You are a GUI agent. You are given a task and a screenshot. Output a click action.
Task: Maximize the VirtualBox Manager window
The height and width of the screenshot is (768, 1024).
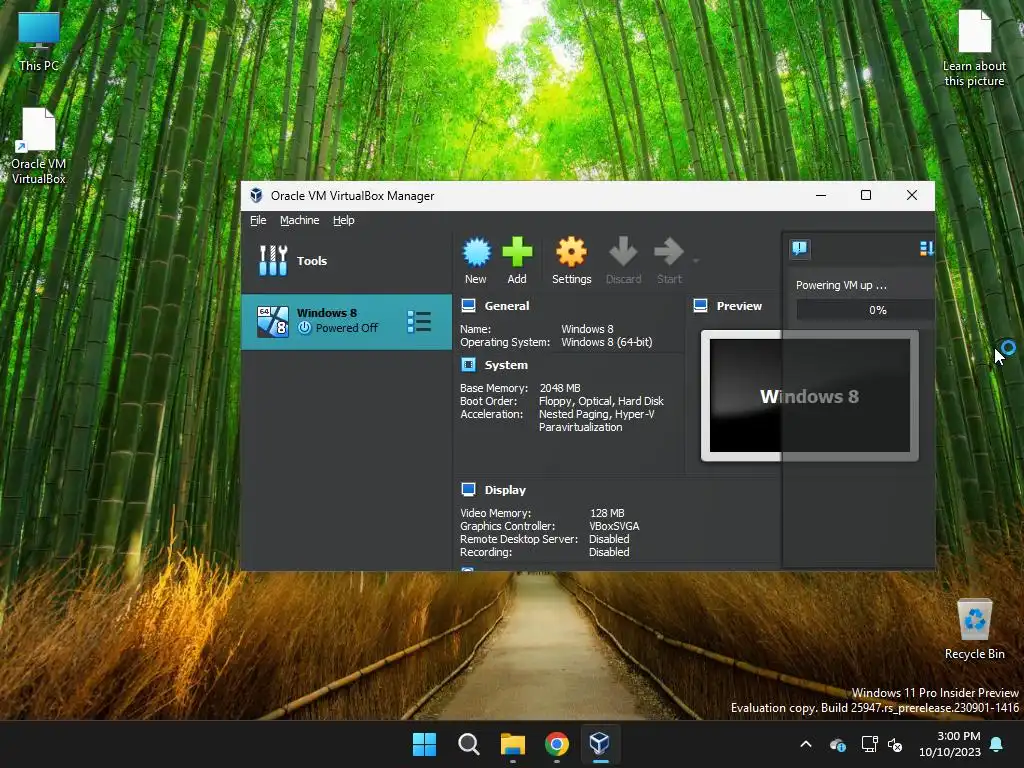866,195
